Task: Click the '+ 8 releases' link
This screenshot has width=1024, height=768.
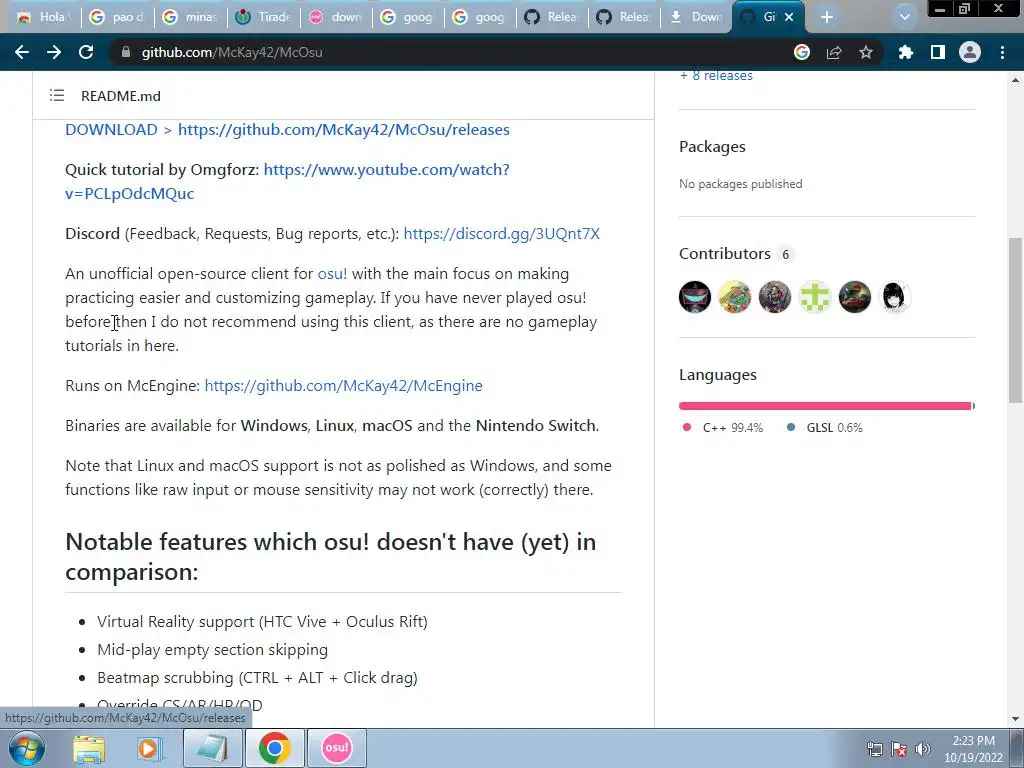Action: tap(716, 76)
